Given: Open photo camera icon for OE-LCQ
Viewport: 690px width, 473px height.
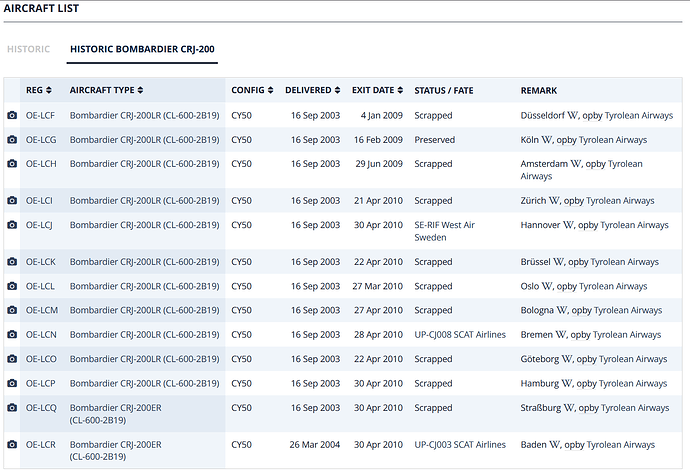Looking at the screenshot, I should pos(12,408).
